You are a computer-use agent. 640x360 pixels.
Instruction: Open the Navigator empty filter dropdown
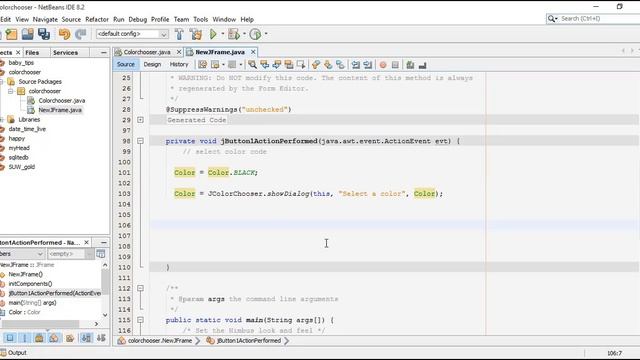click(x=89, y=254)
